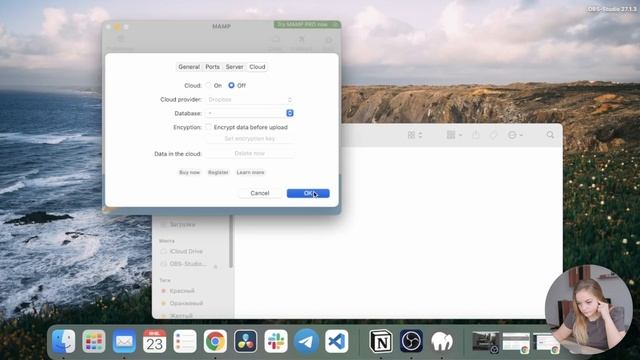Image resolution: width=640 pixels, height=360 pixels.
Task: Open OBS Studio from the Dock
Action: (411, 341)
